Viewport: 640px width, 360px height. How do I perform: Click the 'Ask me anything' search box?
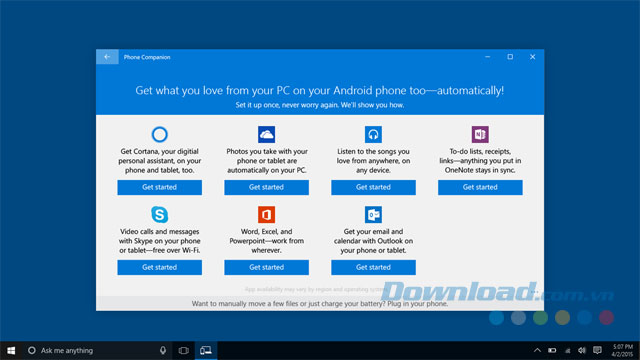[96, 351]
